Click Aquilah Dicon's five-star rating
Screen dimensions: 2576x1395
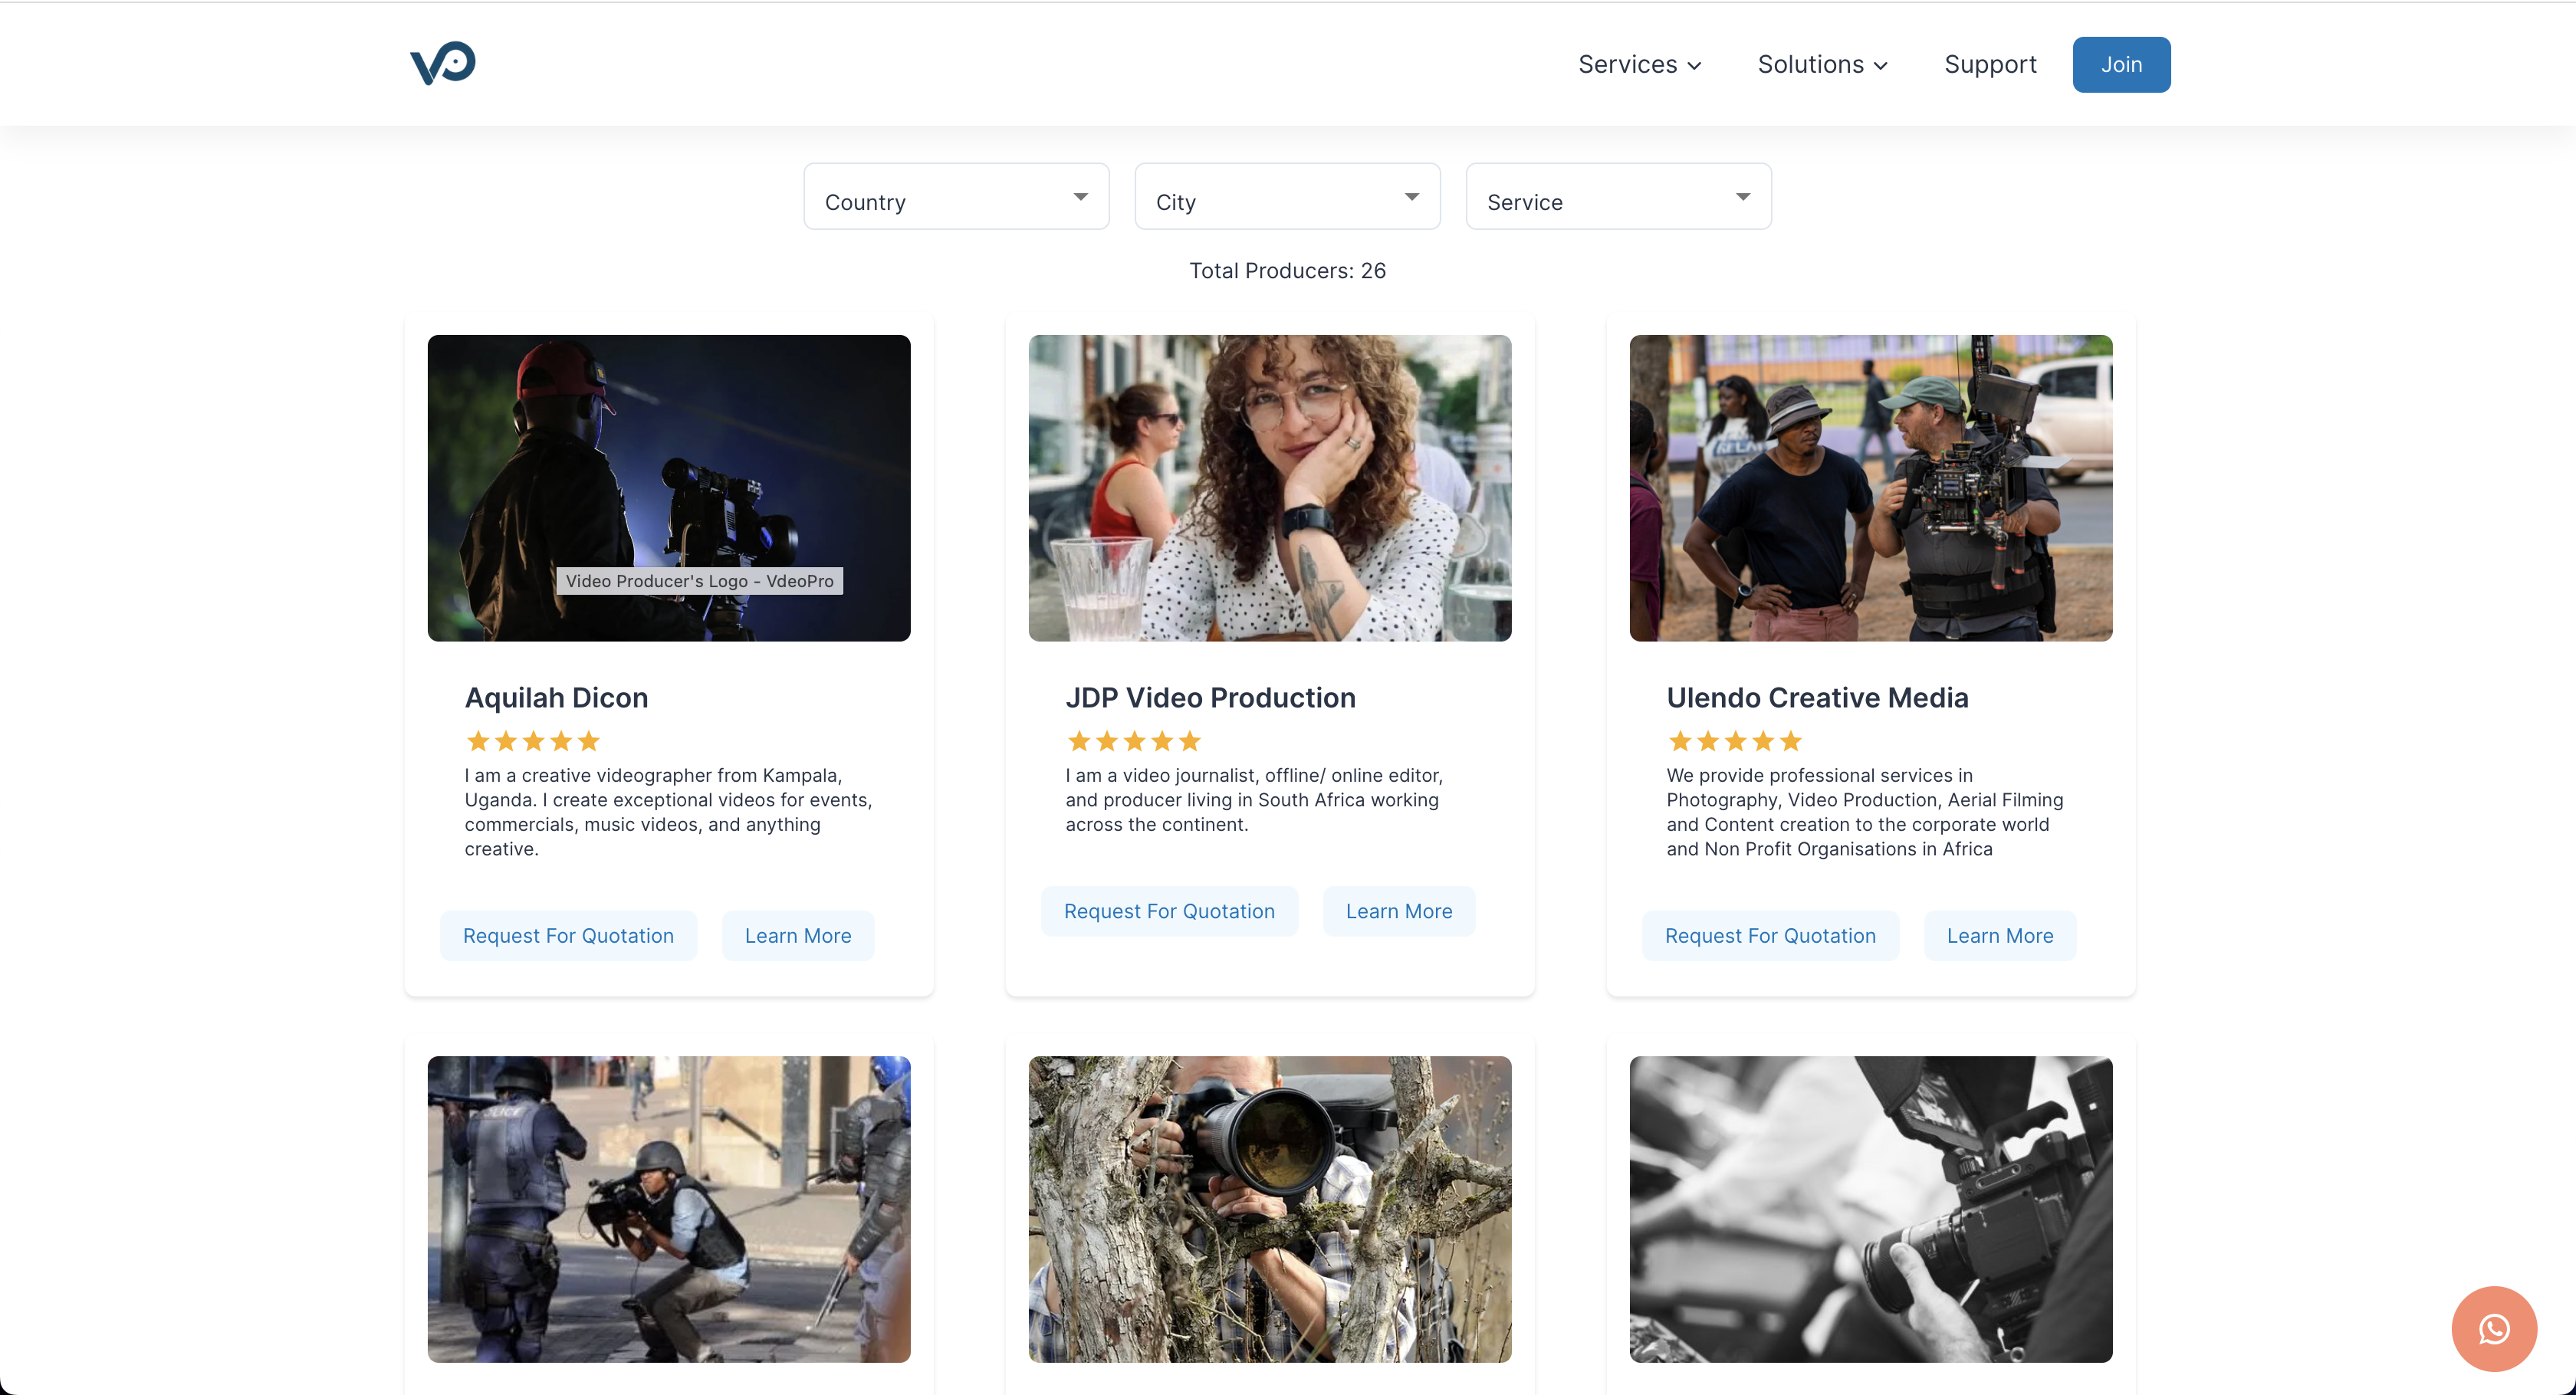point(533,741)
